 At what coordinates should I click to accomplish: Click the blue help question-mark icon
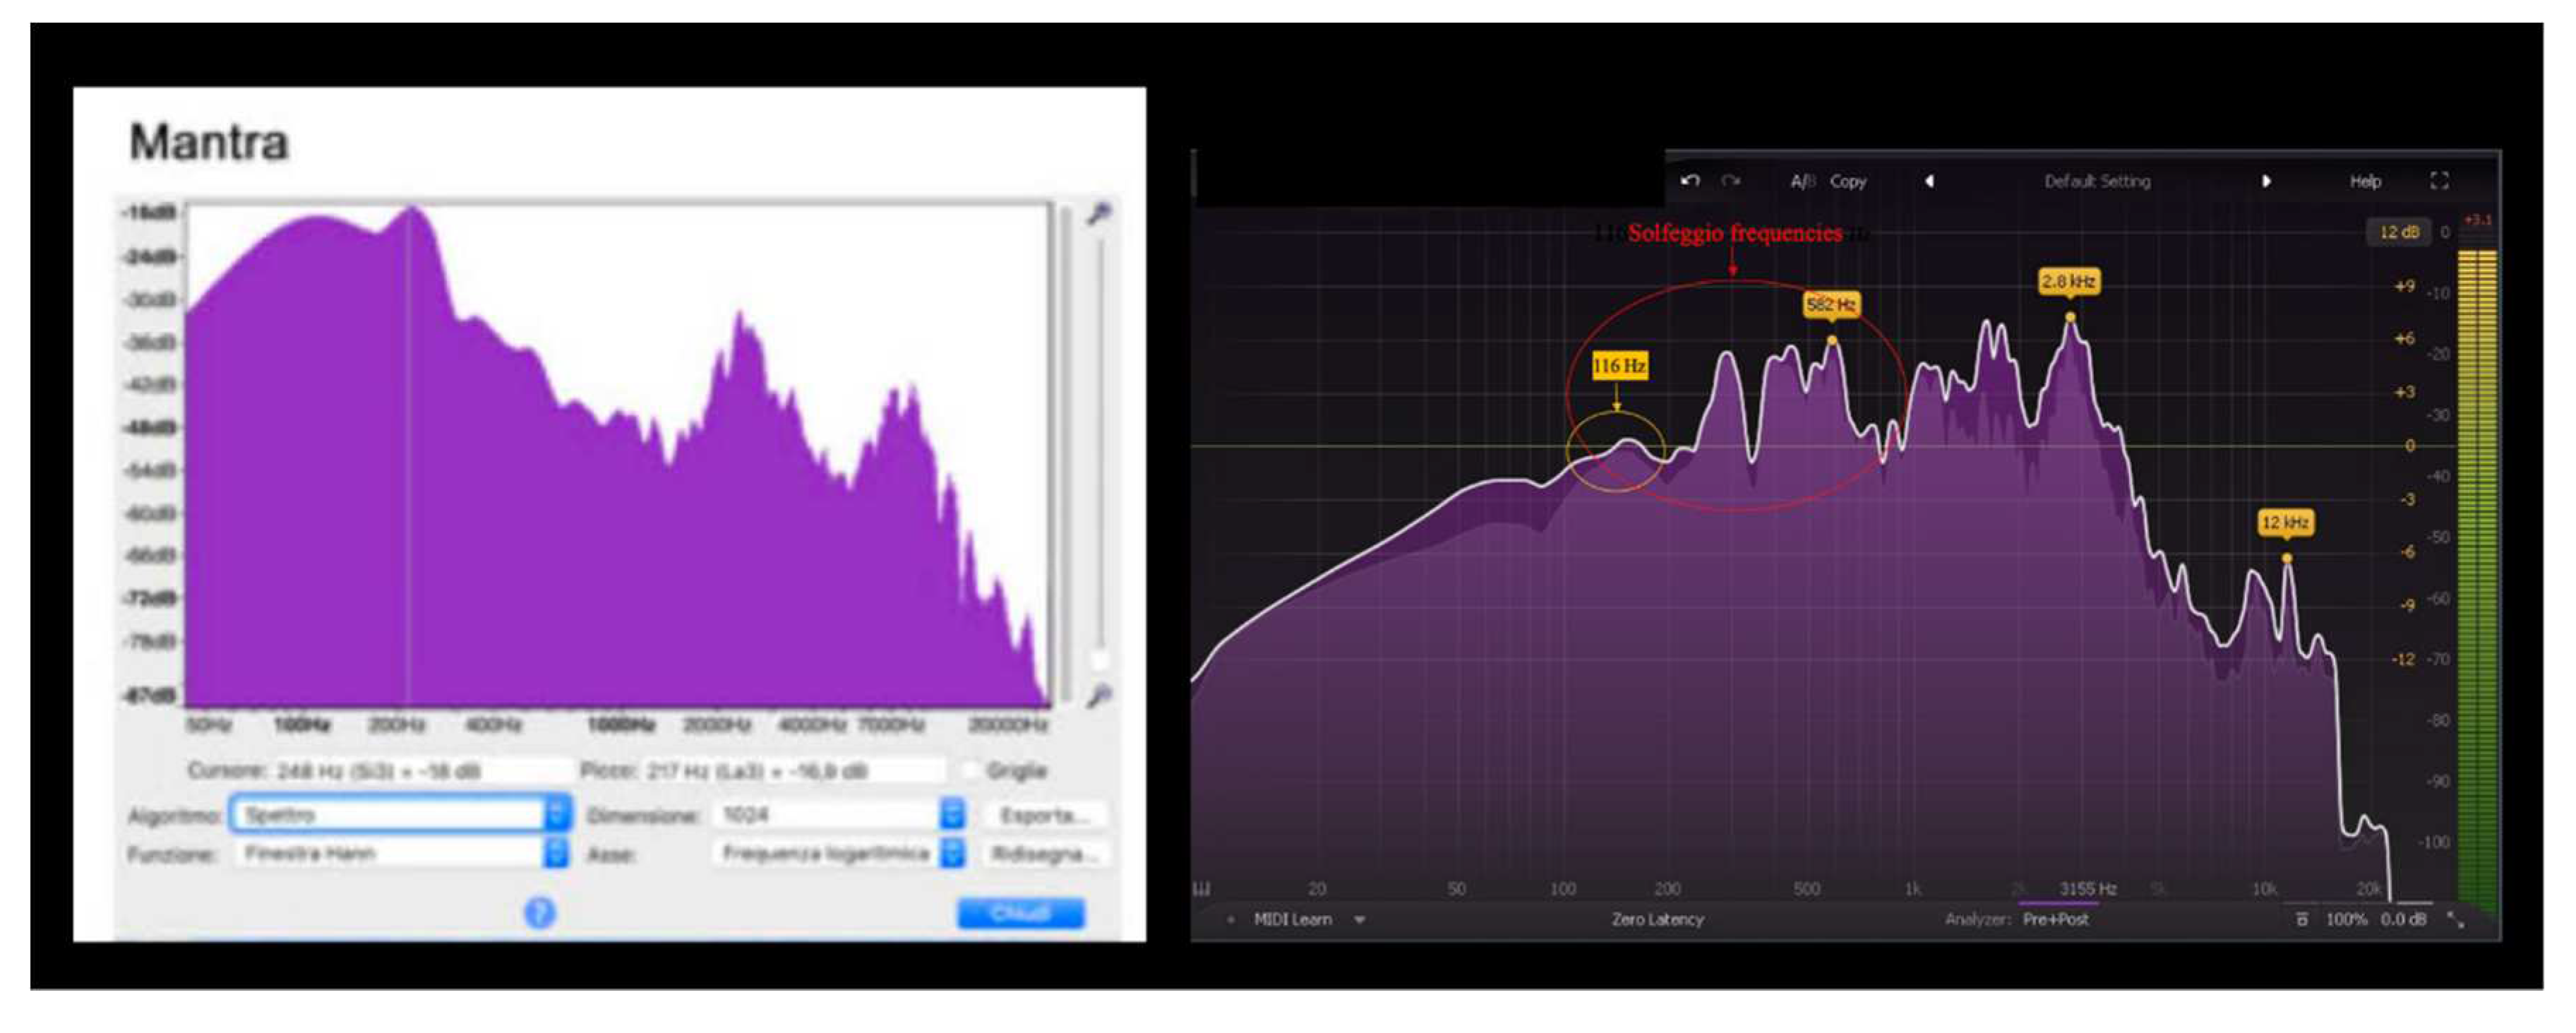point(539,912)
